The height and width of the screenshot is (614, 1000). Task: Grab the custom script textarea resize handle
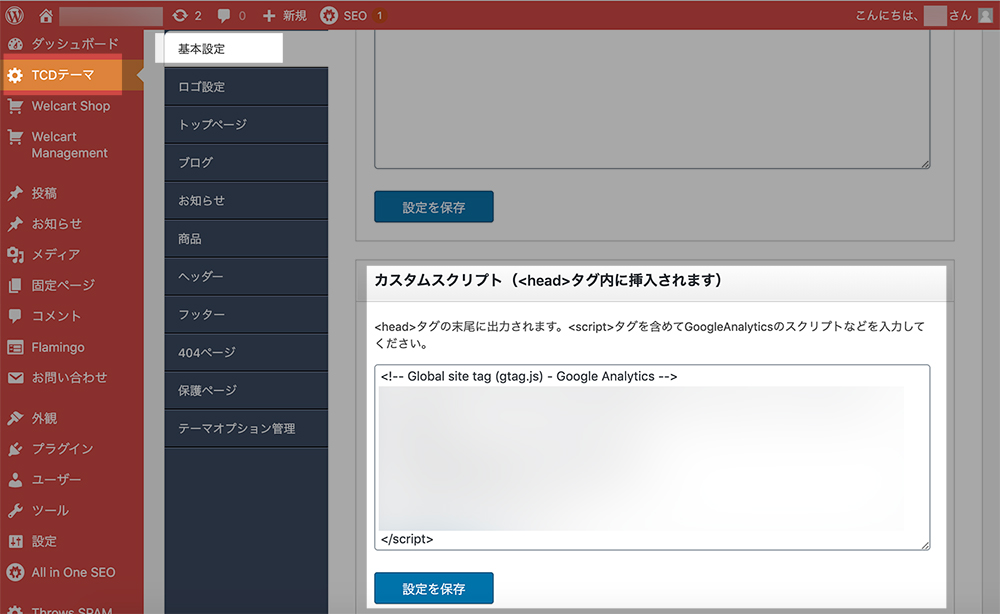pos(925,545)
